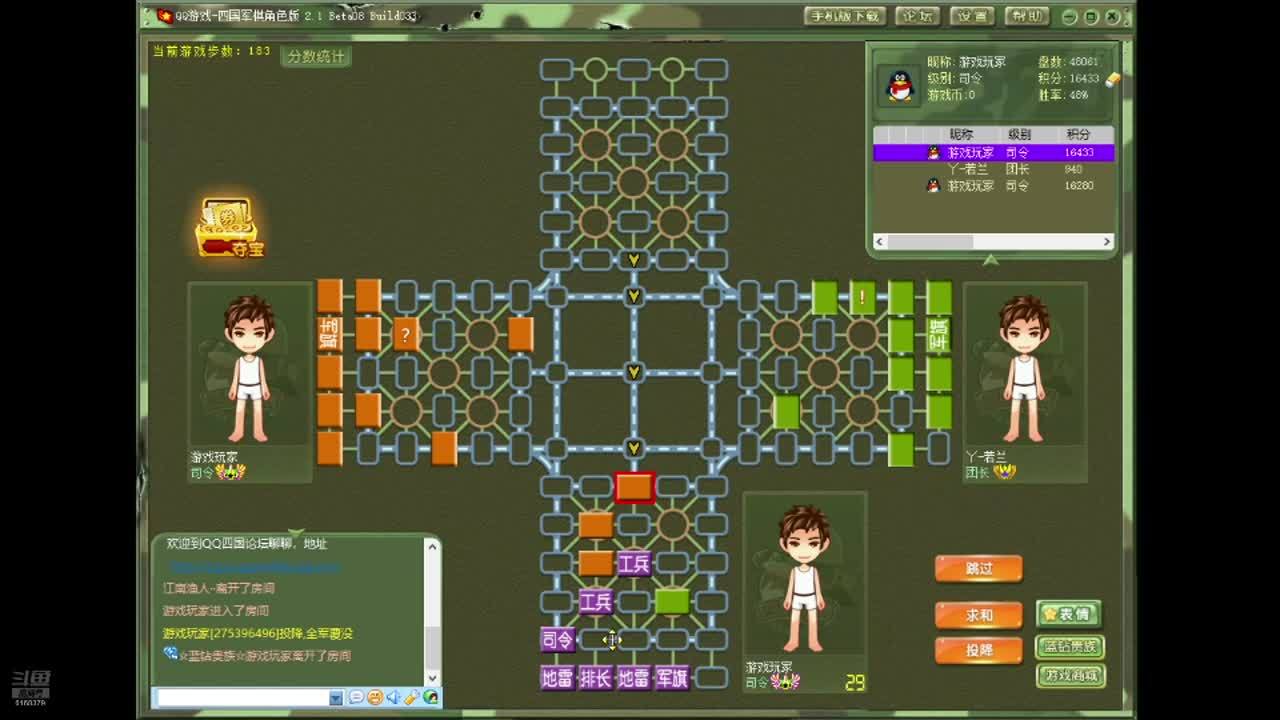Click the player list scrollbar left arrow
This screenshot has width=1280, height=720.
click(x=880, y=241)
